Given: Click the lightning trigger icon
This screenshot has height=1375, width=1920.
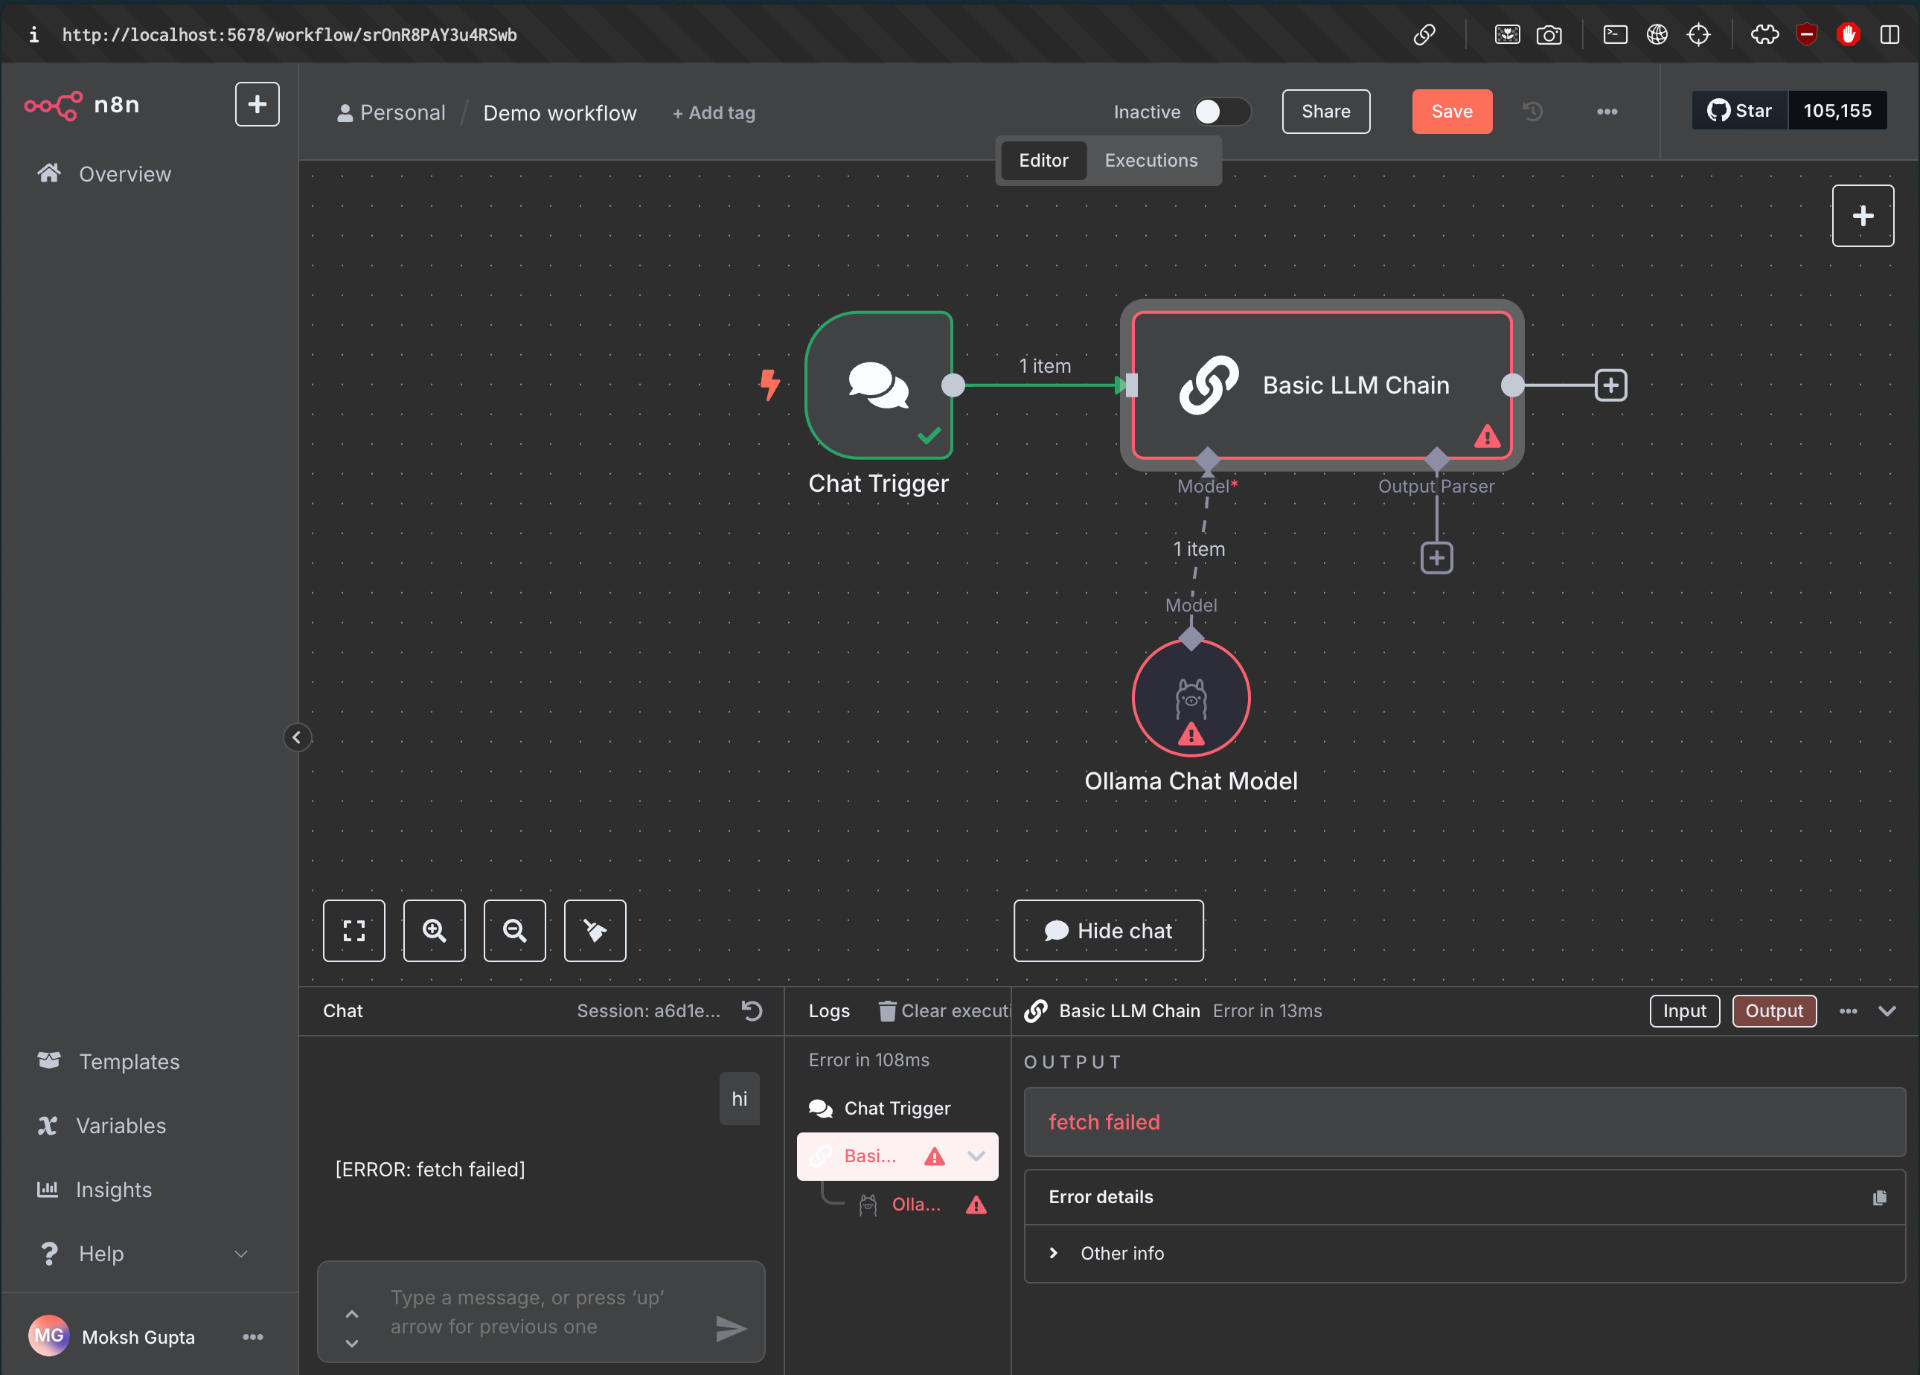Looking at the screenshot, I should point(769,384).
